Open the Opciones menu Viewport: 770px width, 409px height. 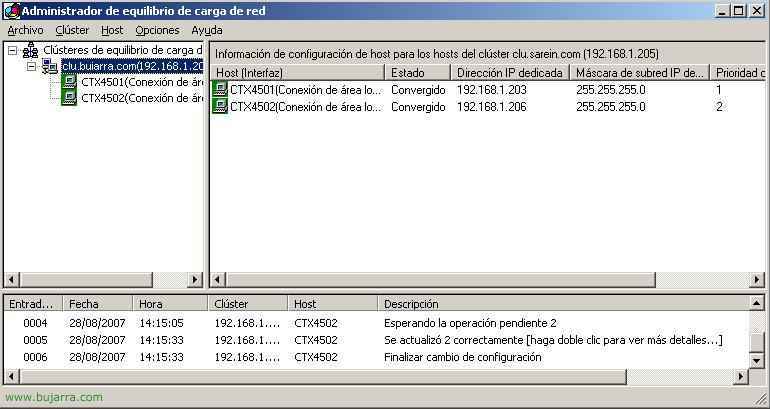coord(157,30)
